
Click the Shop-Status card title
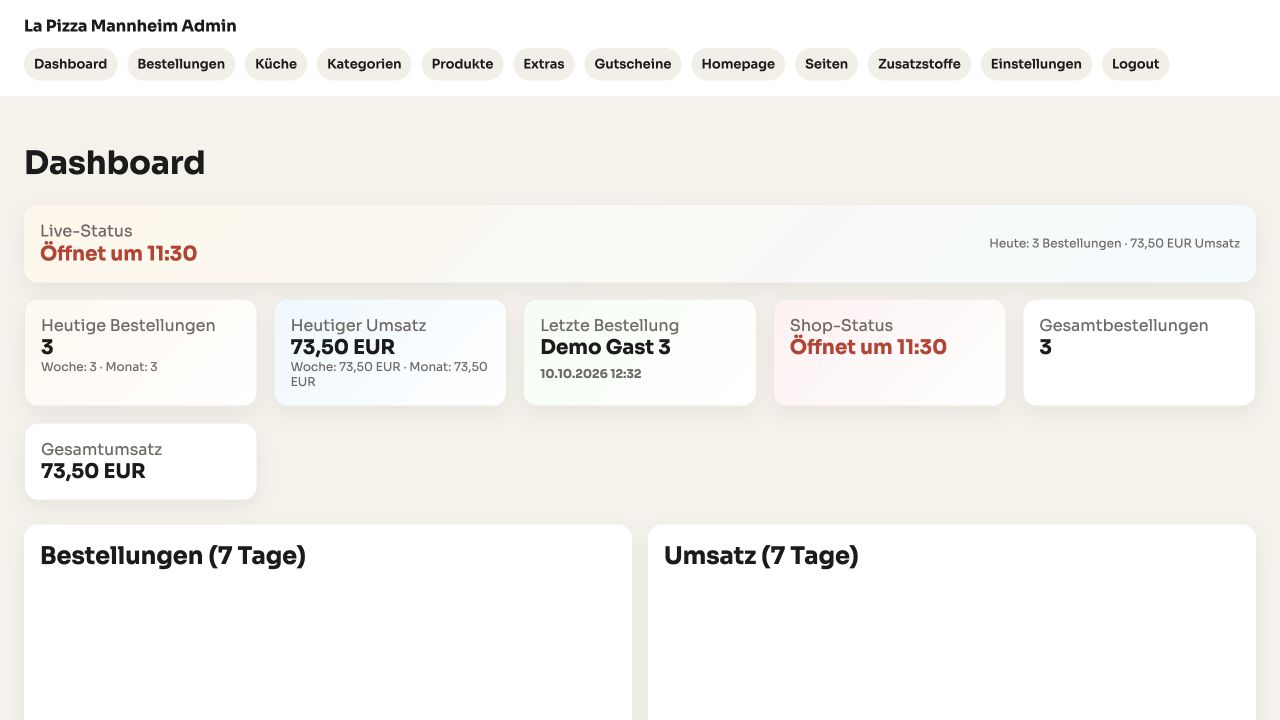(x=841, y=325)
